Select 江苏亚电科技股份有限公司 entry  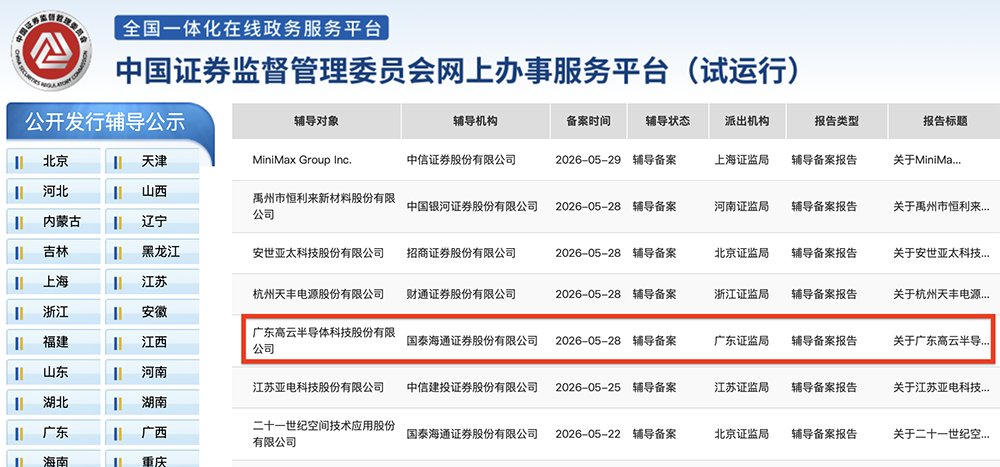pos(318,387)
